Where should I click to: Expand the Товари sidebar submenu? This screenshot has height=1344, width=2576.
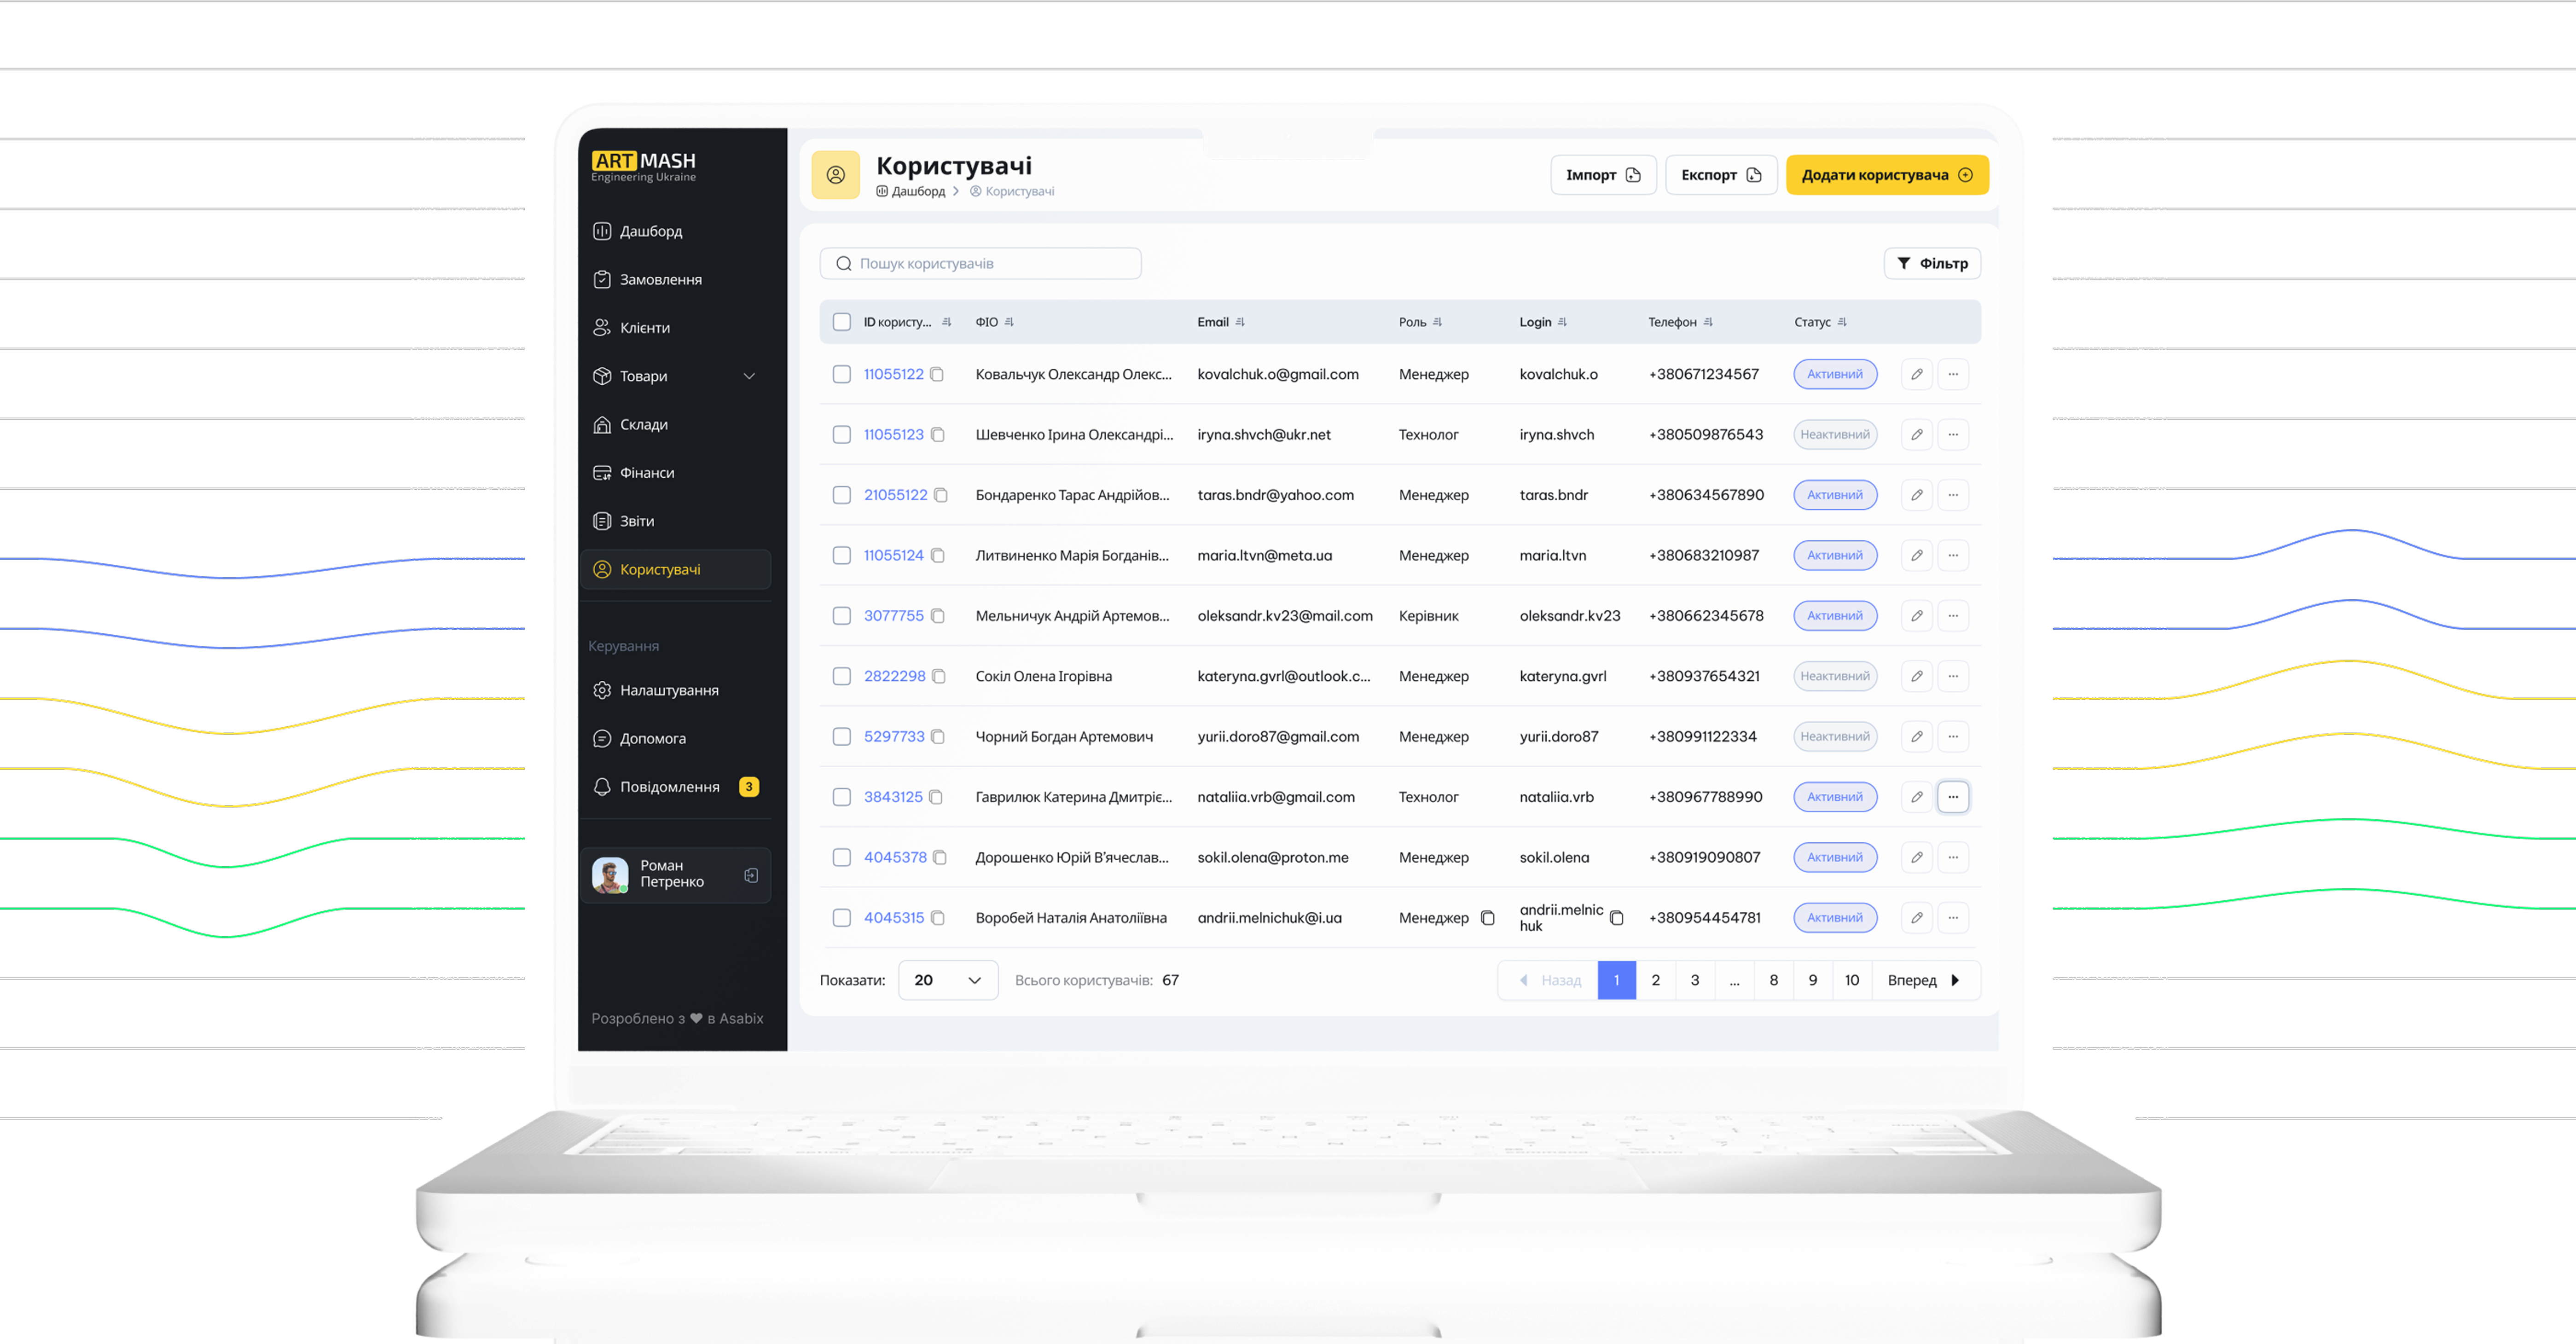coord(749,376)
